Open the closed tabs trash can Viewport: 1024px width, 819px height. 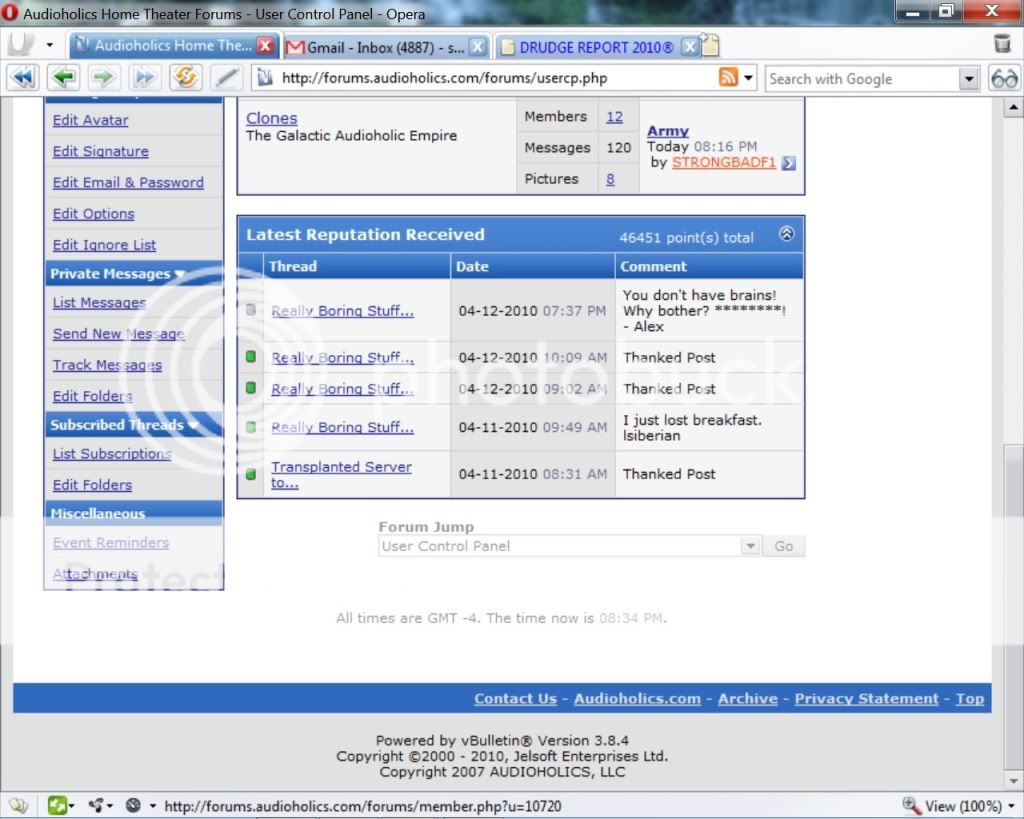(1002, 44)
